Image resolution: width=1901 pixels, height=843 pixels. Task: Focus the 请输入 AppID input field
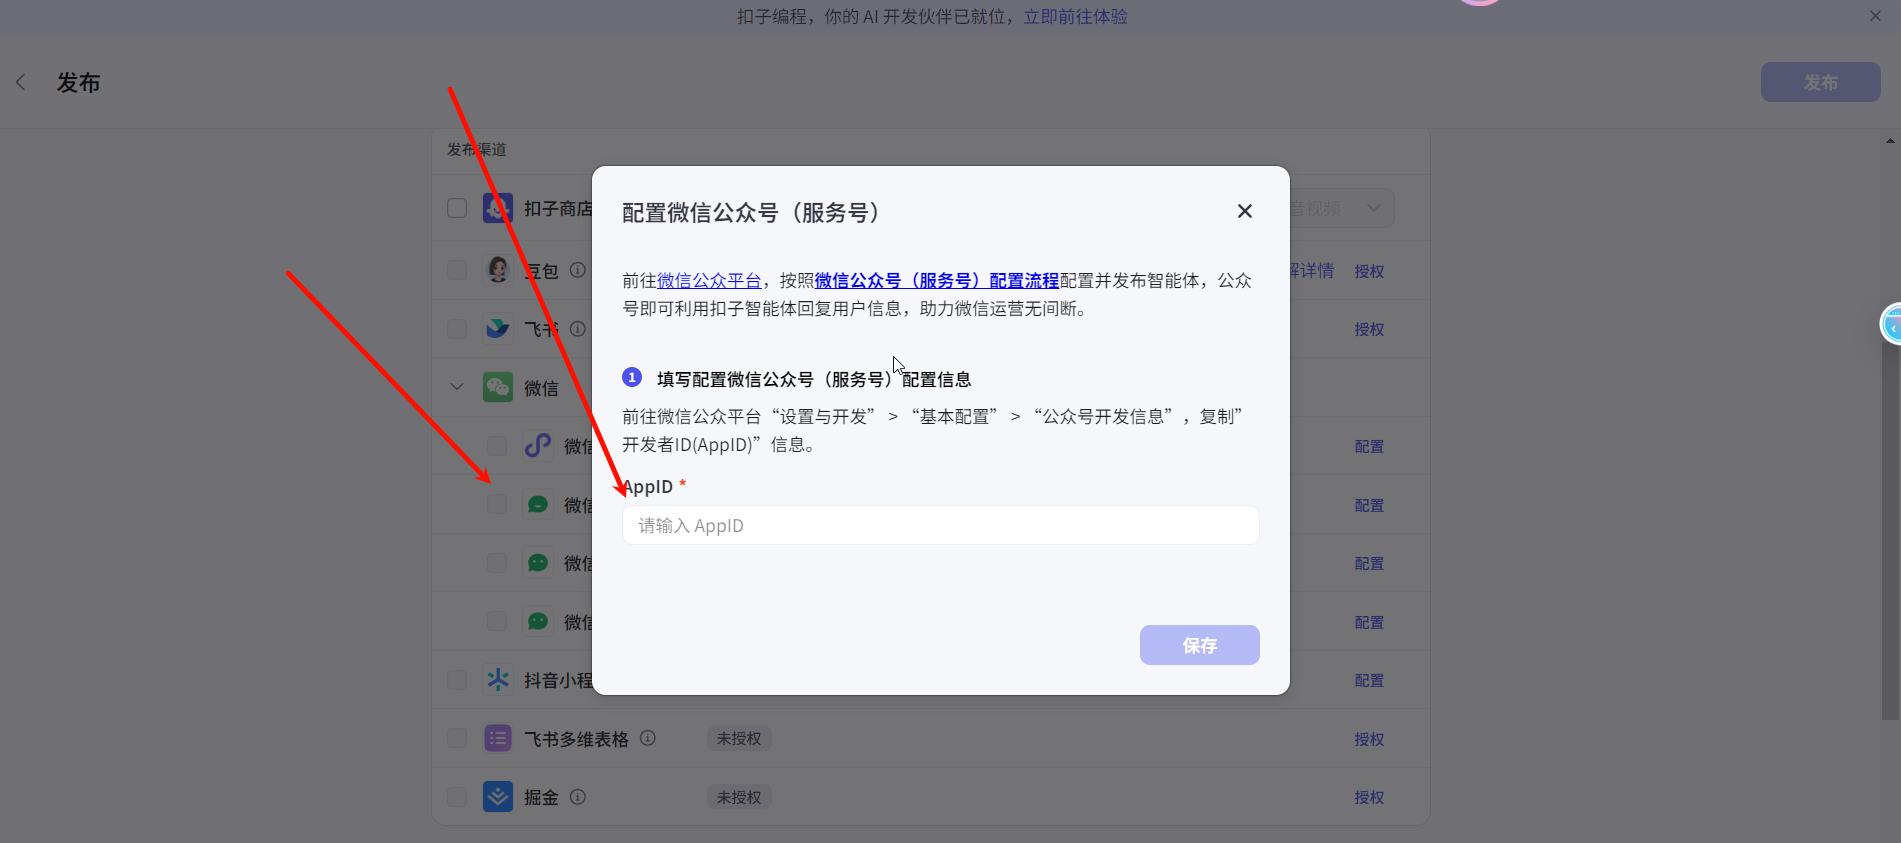click(x=941, y=525)
